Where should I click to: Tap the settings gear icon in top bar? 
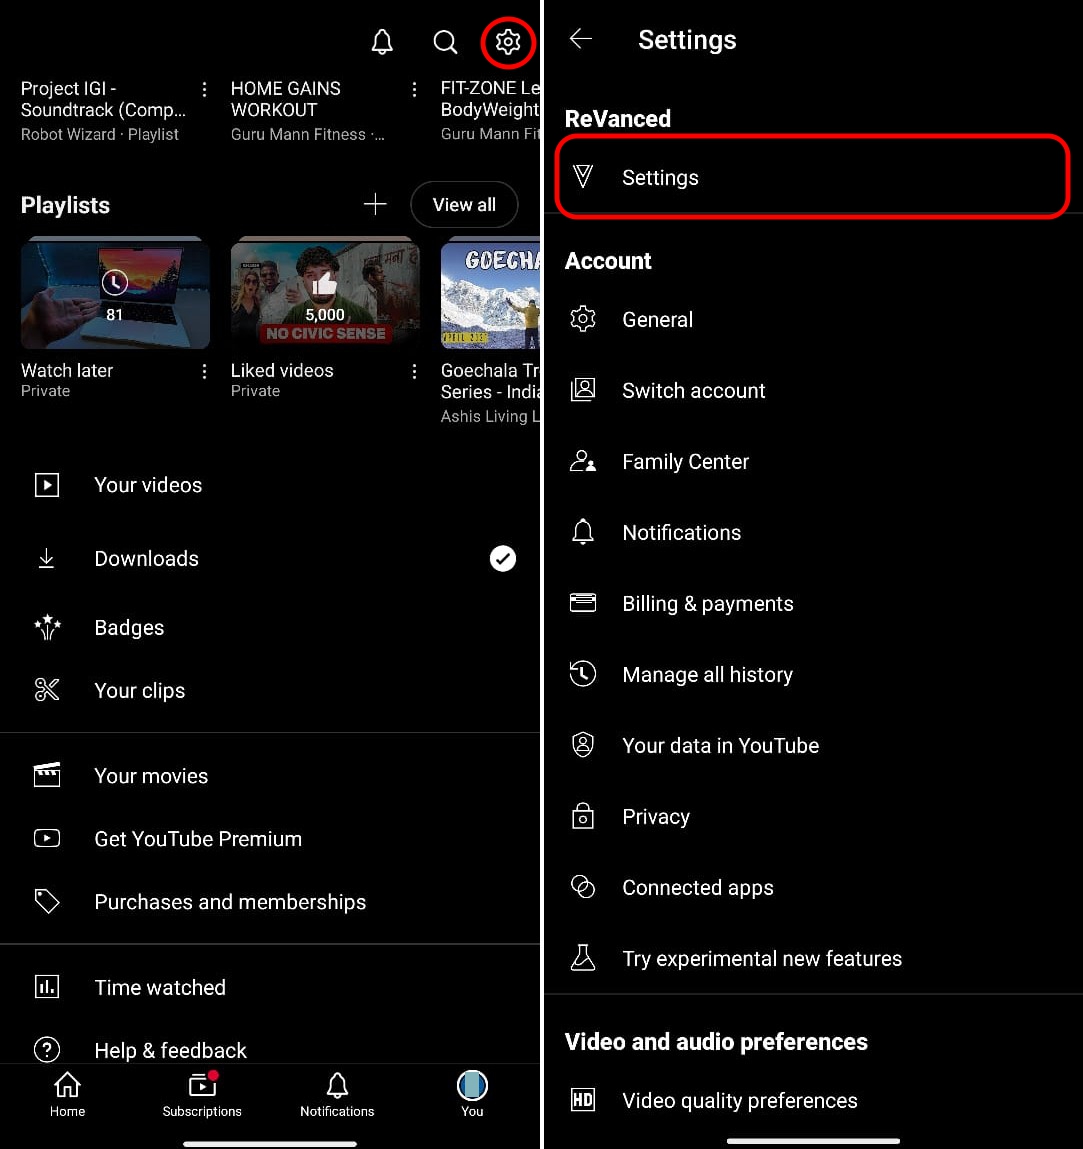pyautogui.click(x=508, y=42)
